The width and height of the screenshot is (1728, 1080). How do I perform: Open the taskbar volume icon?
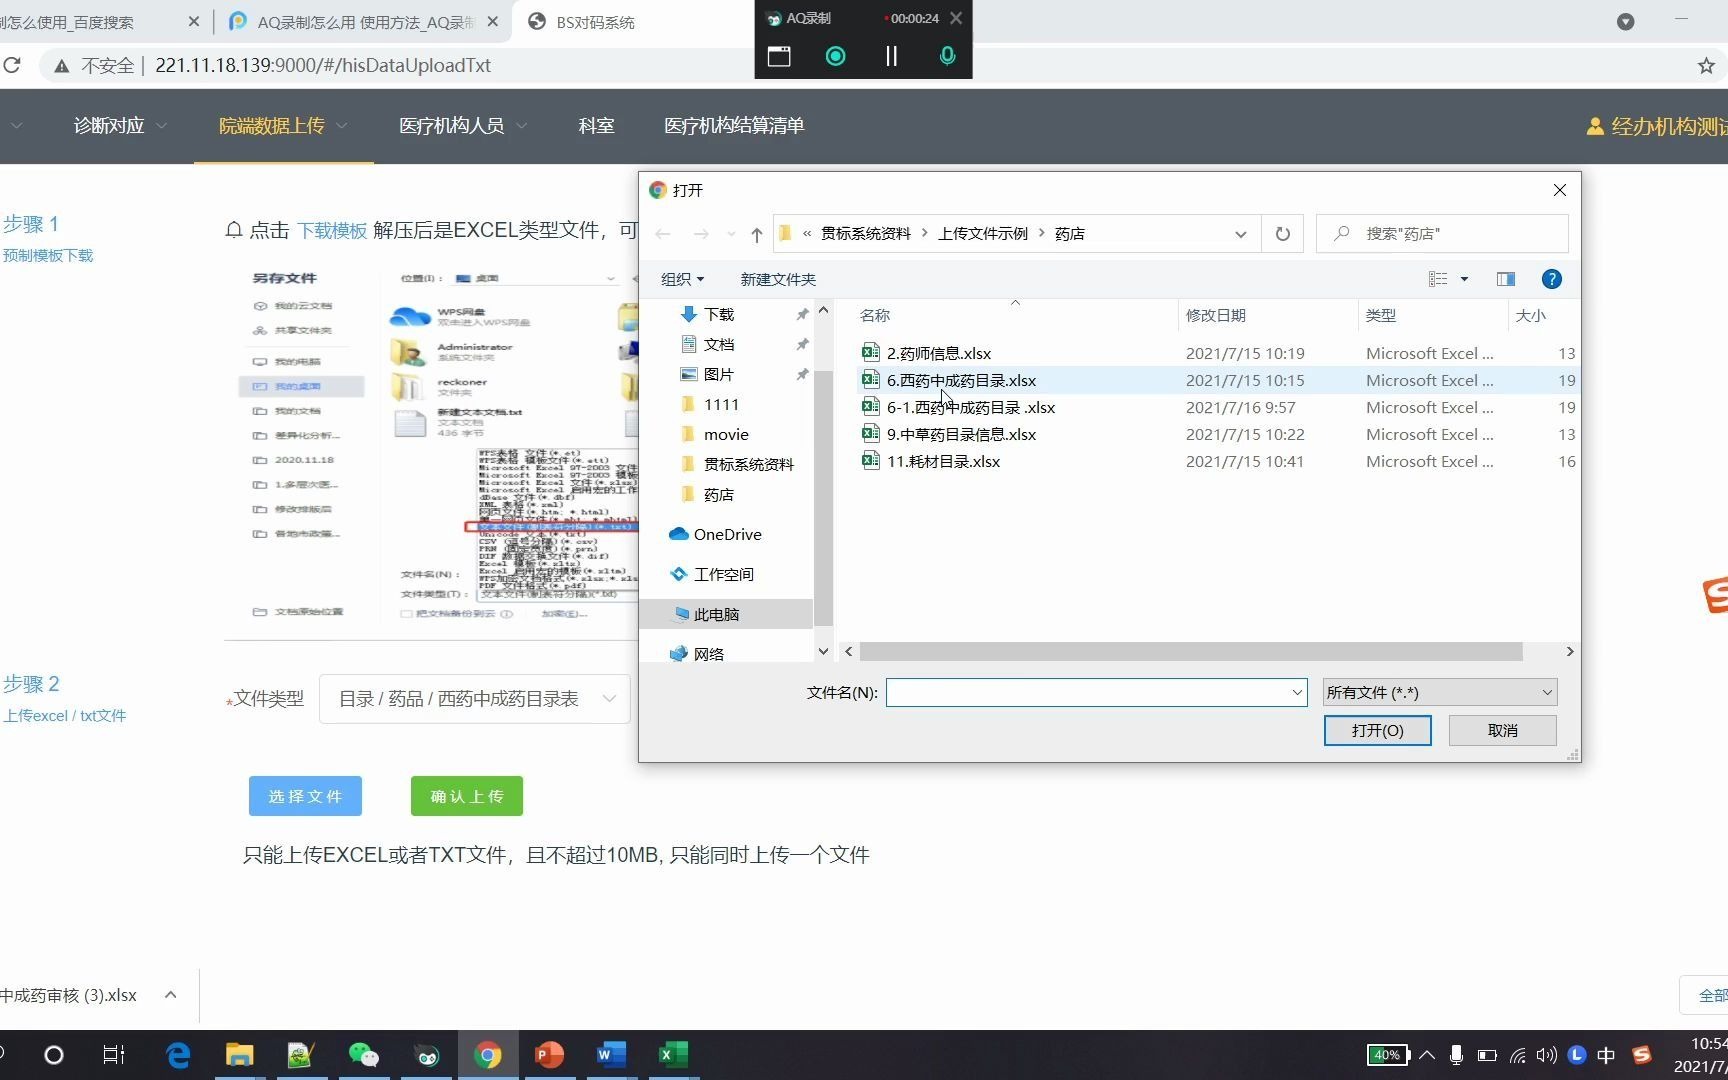pyautogui.click(x=1547, y=1055)
